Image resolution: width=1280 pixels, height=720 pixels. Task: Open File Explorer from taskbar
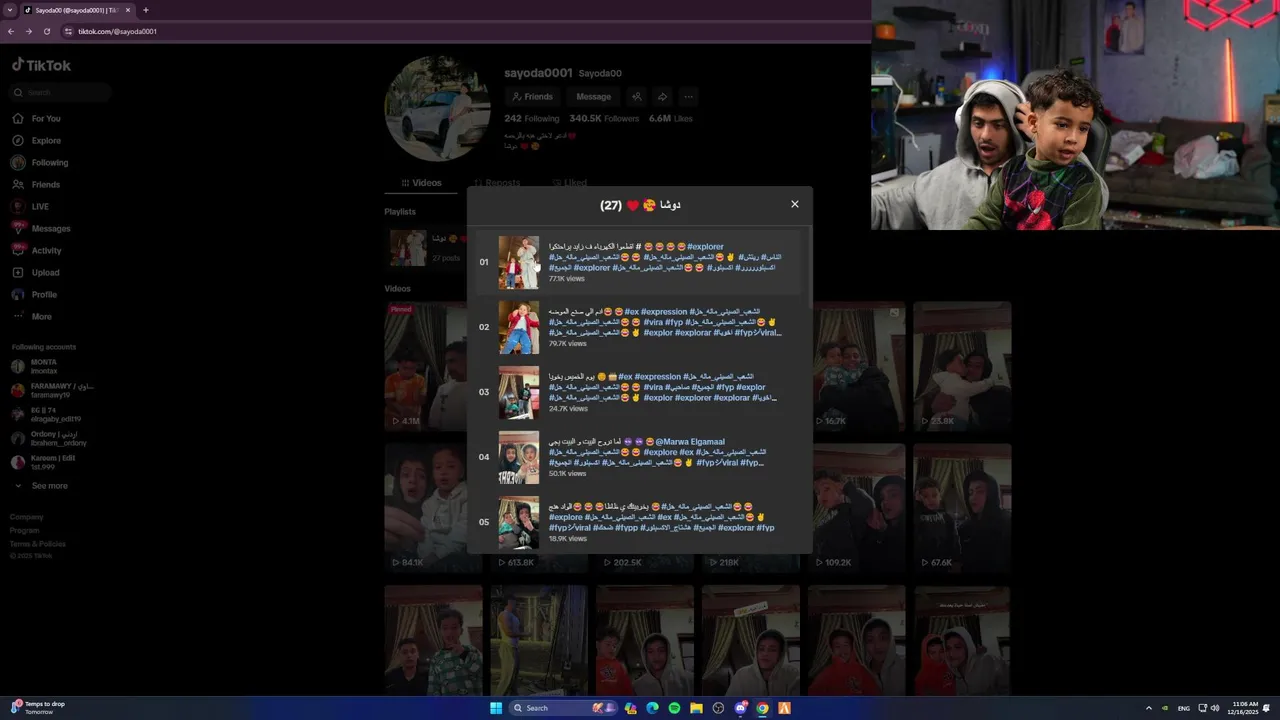point(697,708)
